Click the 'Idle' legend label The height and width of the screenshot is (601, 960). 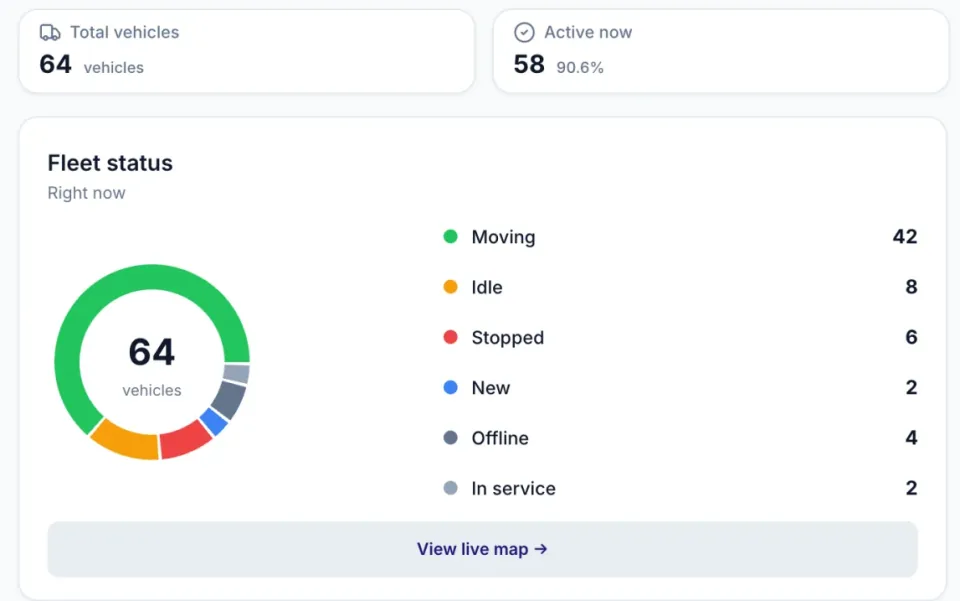[487, 287]
